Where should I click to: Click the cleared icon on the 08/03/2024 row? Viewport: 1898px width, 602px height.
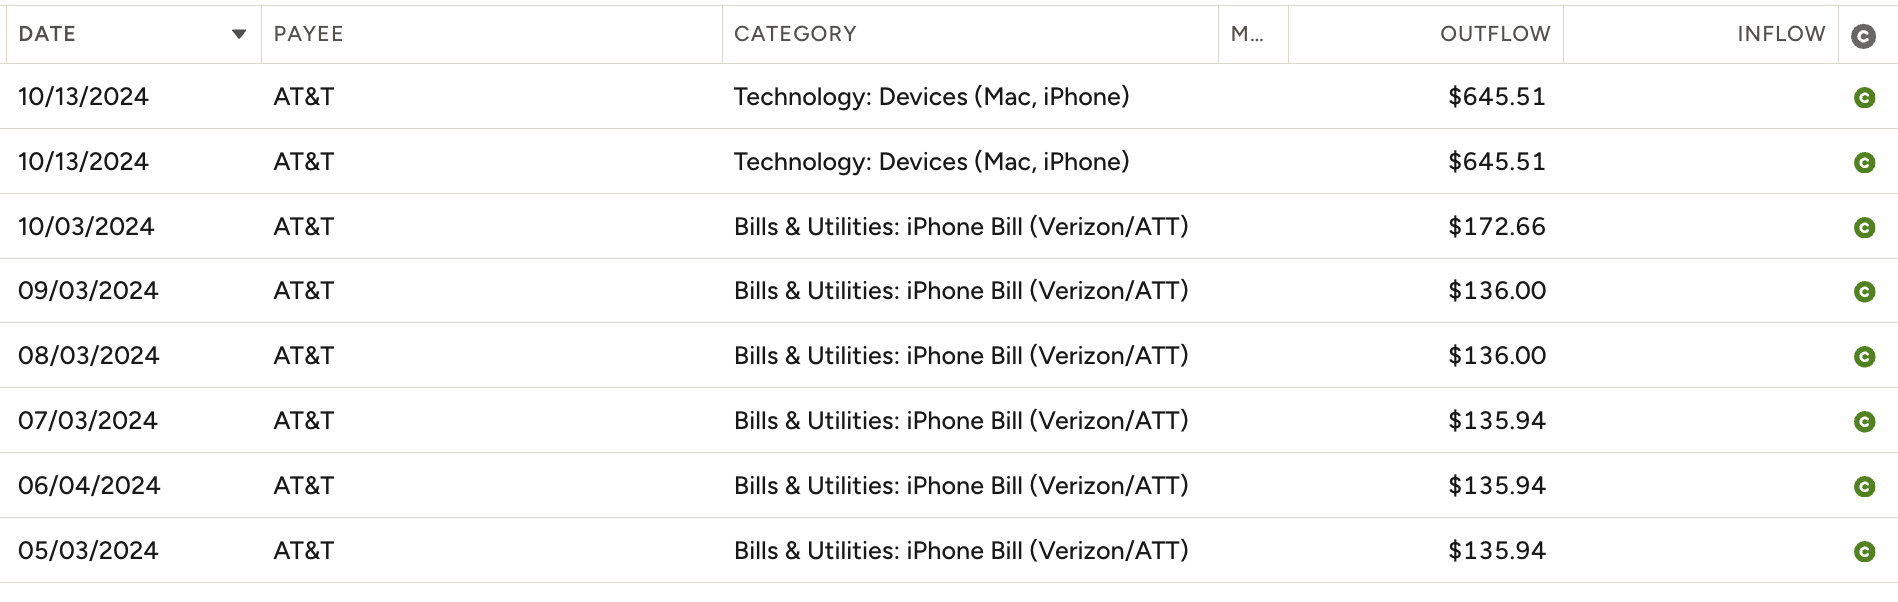point(1865,356)
